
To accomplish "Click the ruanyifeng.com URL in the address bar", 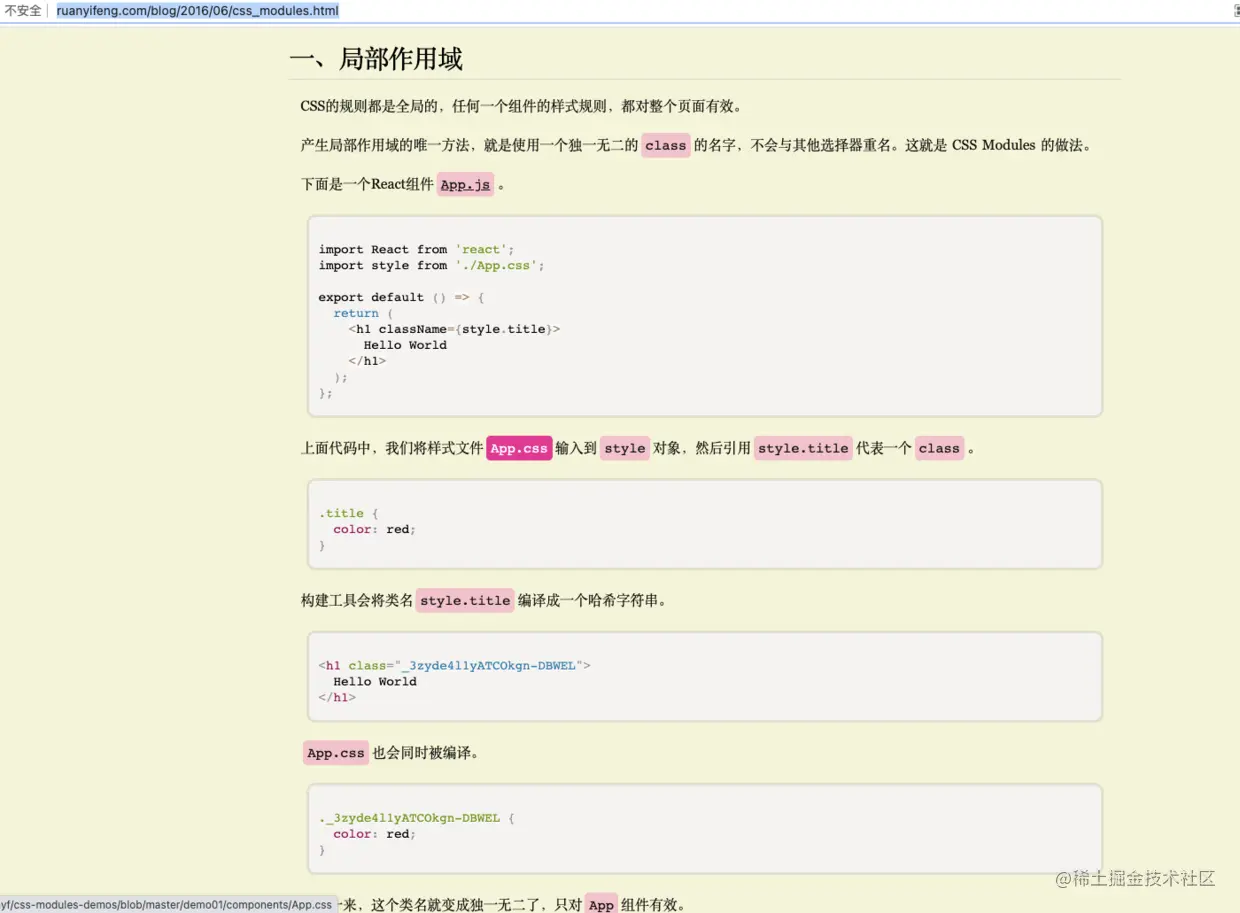I will pos(197,11).
